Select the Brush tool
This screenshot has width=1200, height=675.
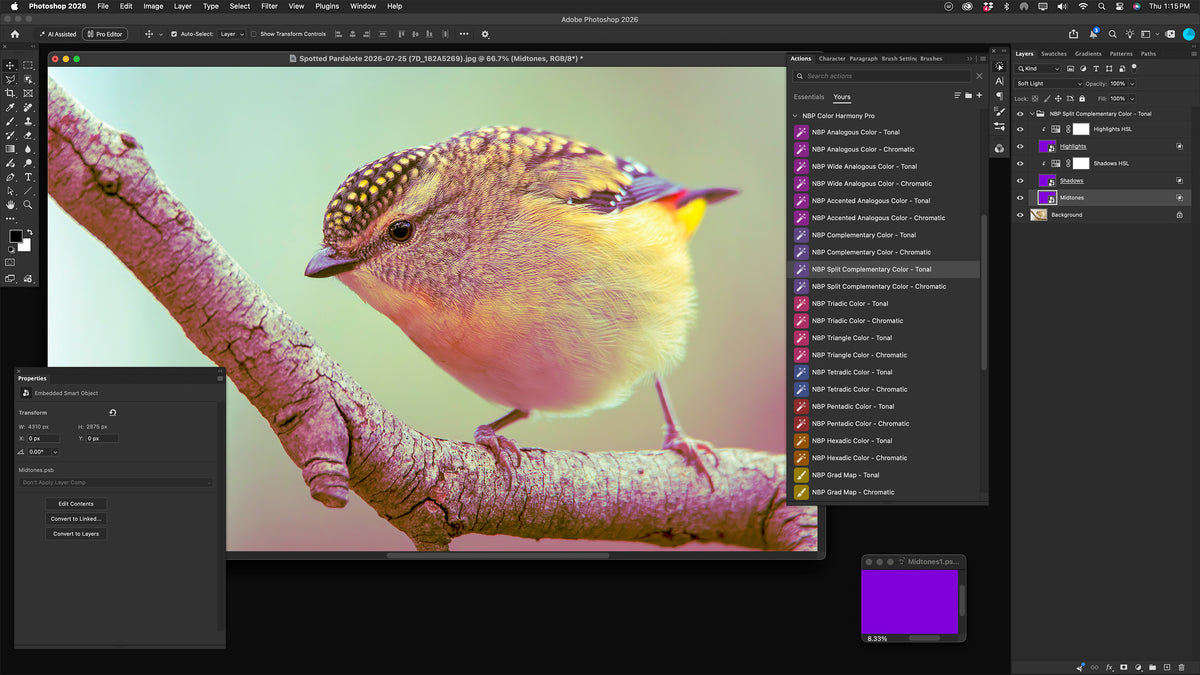tap(11, 121)
